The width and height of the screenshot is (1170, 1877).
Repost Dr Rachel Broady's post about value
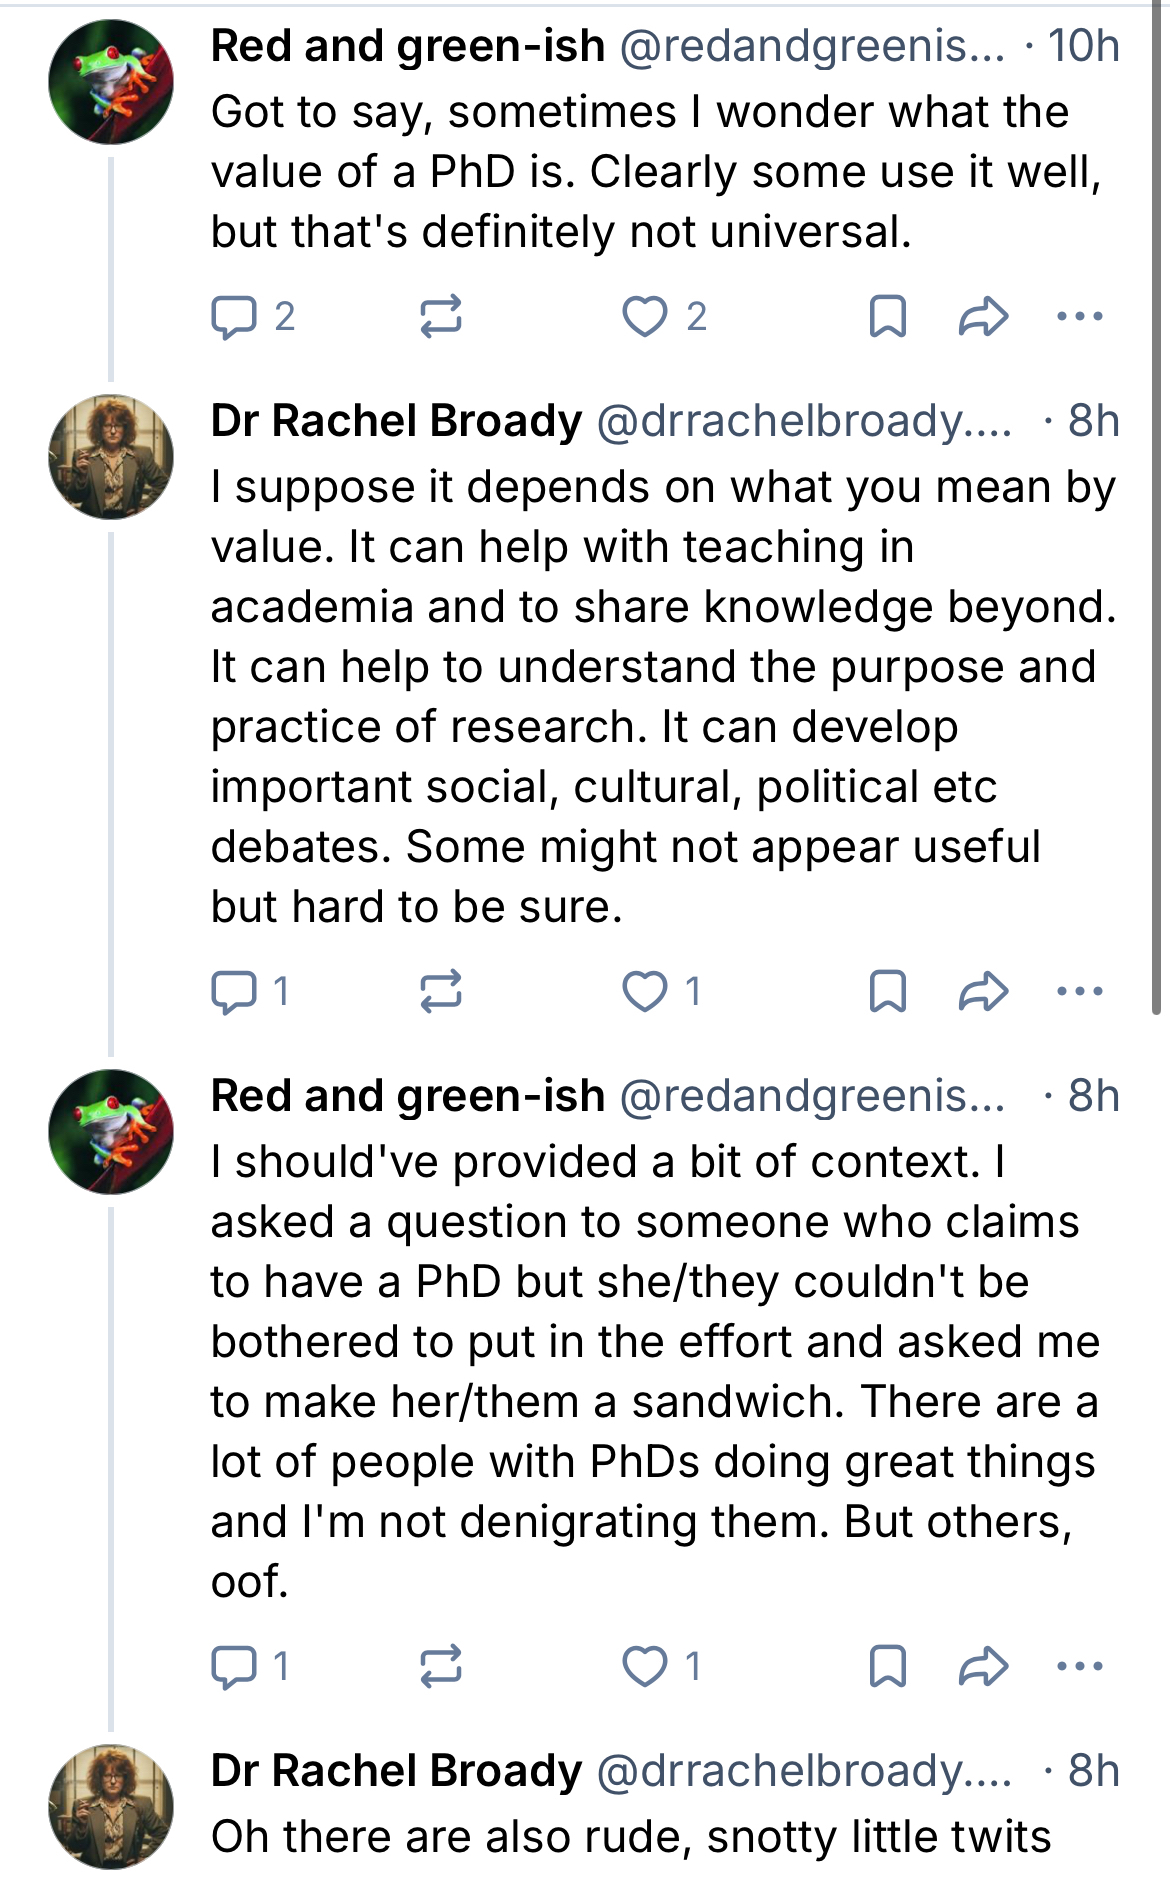pos(440,992)
